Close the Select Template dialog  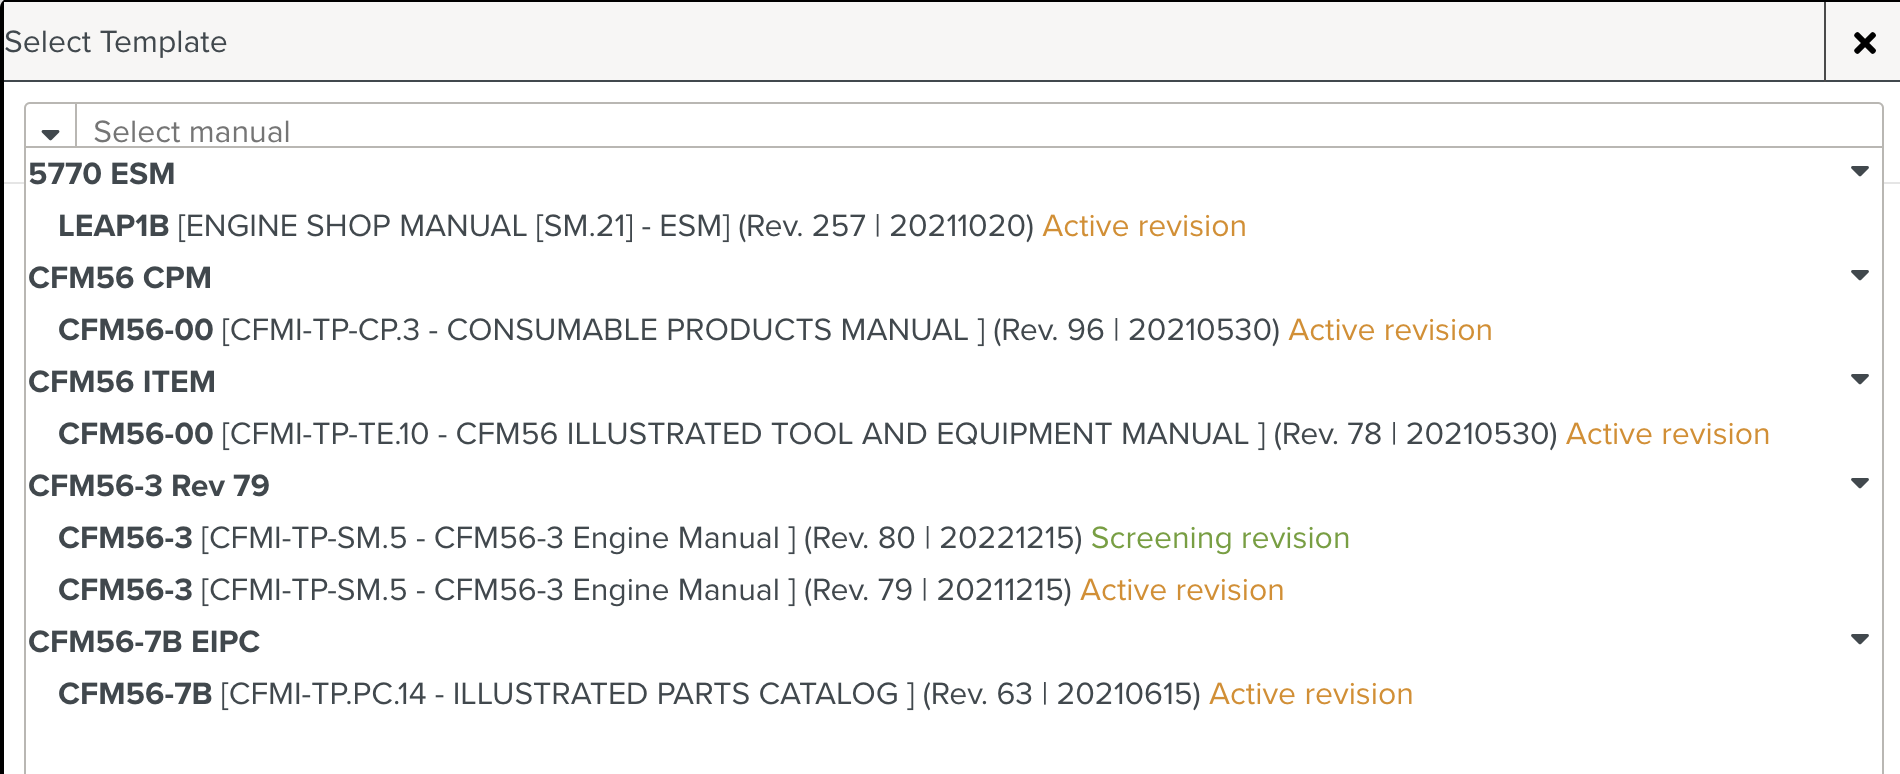coord(1864,42)
